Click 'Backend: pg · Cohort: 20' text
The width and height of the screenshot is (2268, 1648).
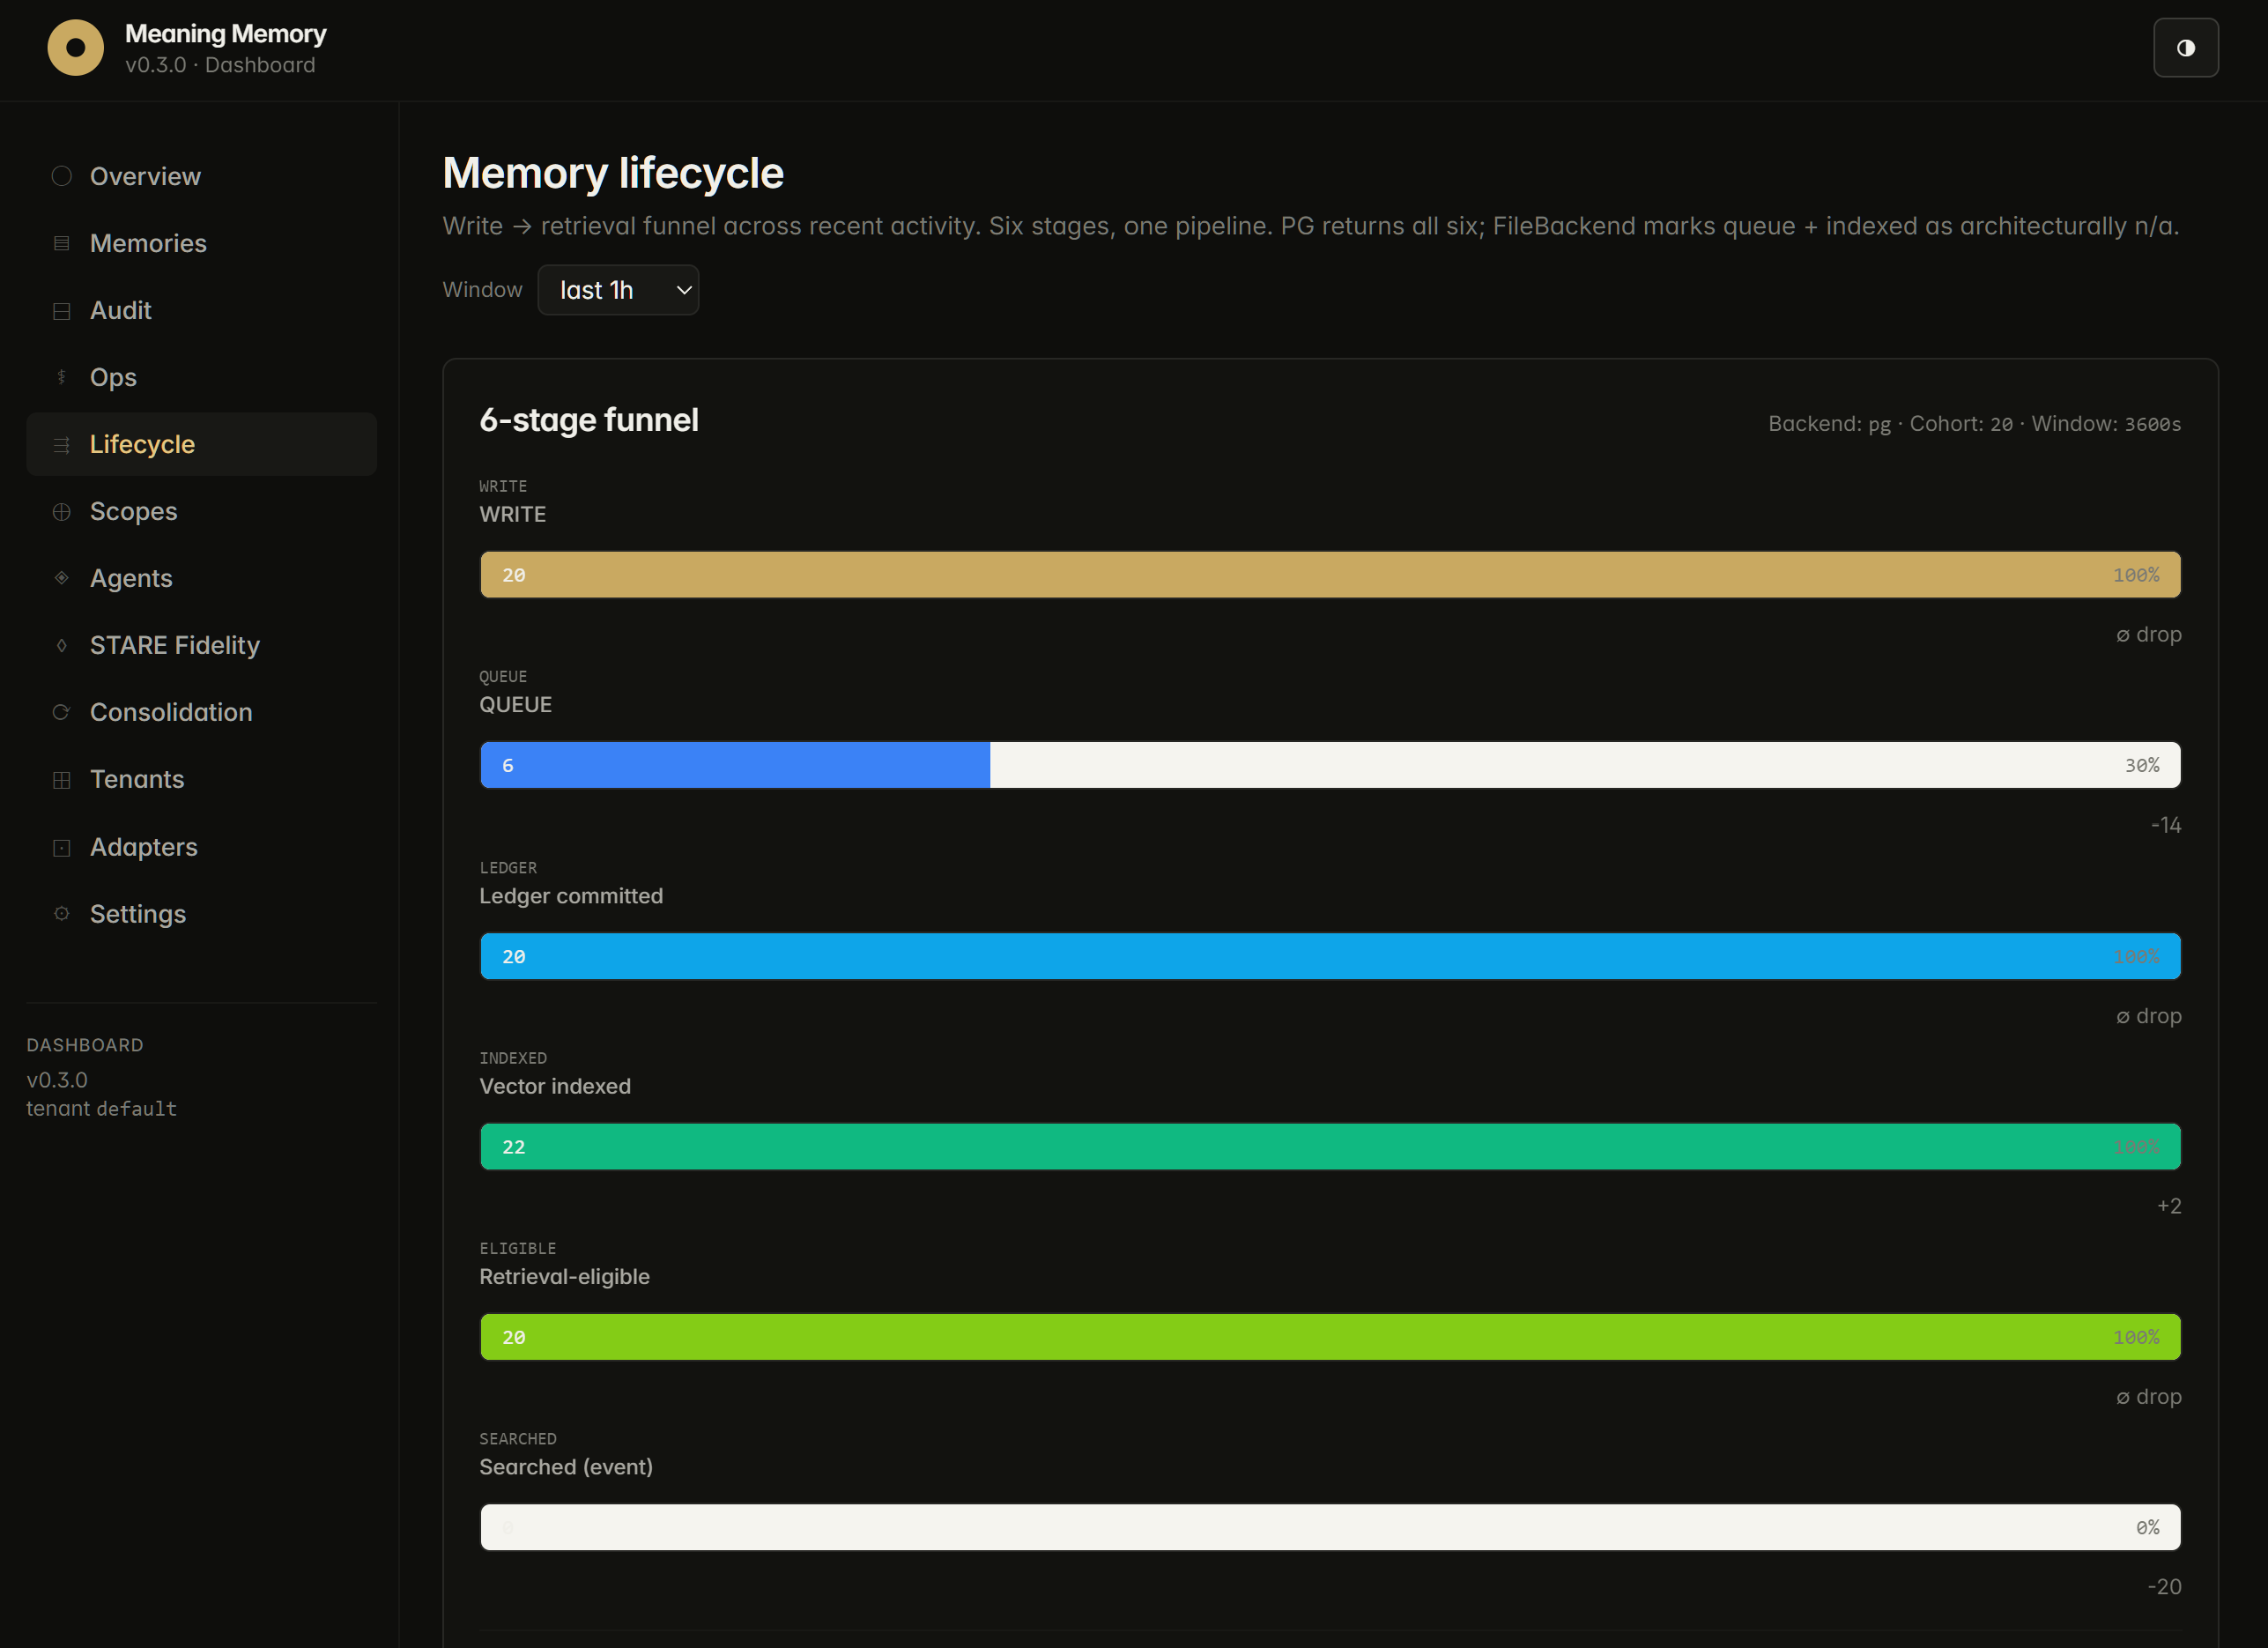point(1890,424)
